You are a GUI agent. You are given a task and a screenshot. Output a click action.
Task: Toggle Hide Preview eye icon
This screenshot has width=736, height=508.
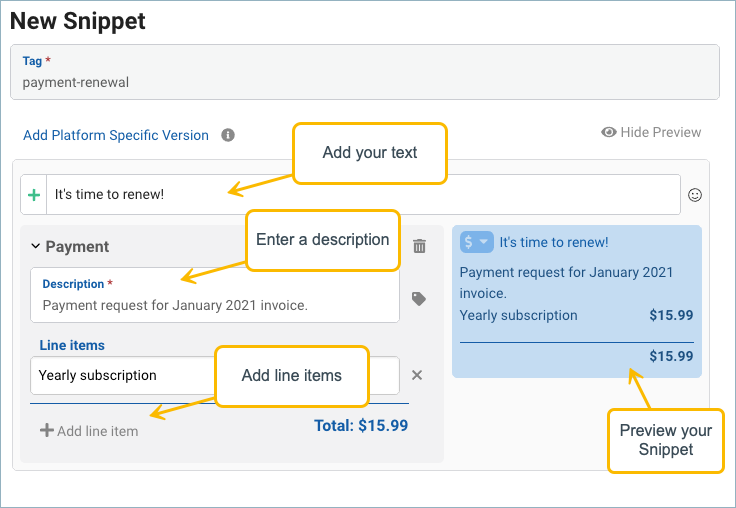click(608, 132)
